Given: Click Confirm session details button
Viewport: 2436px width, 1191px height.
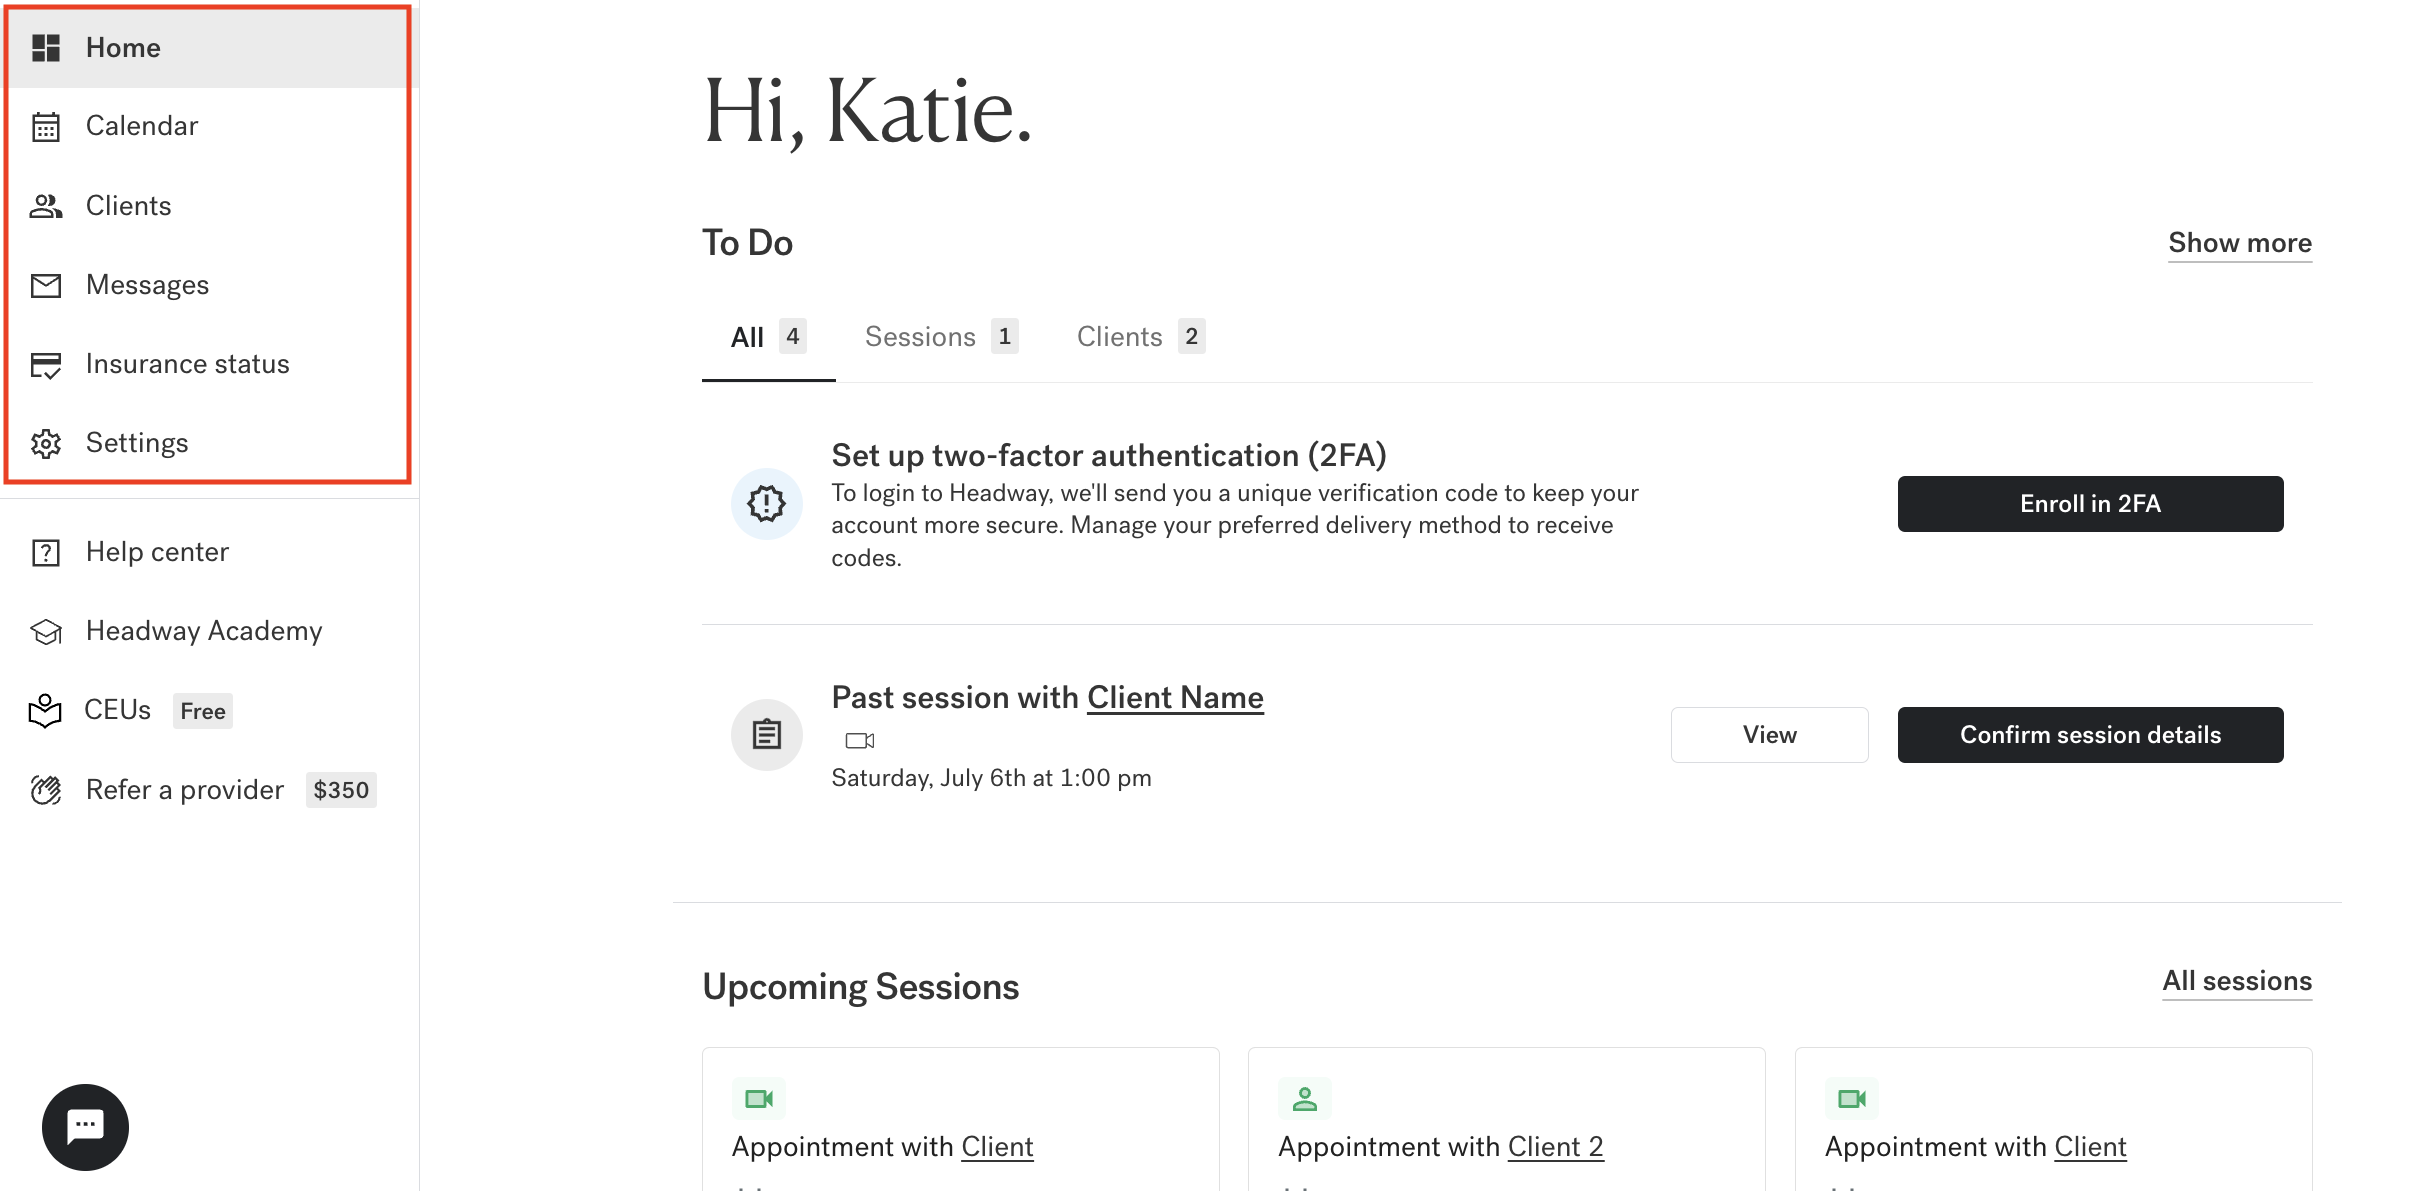Looking at the screenshot, I should 2090,735.
